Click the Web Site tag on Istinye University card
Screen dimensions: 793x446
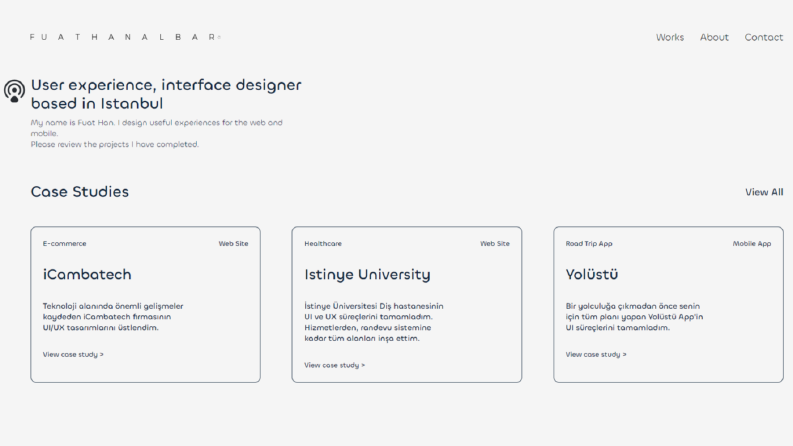(x=495, y=243)
